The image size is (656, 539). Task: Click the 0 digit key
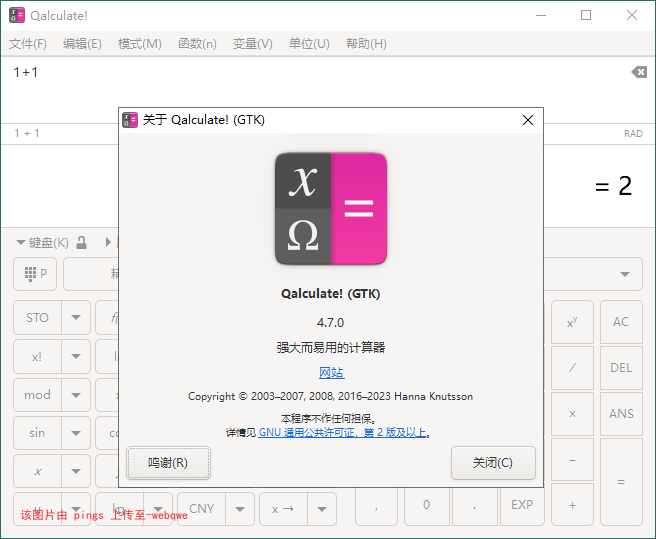(x=426, y=505)
